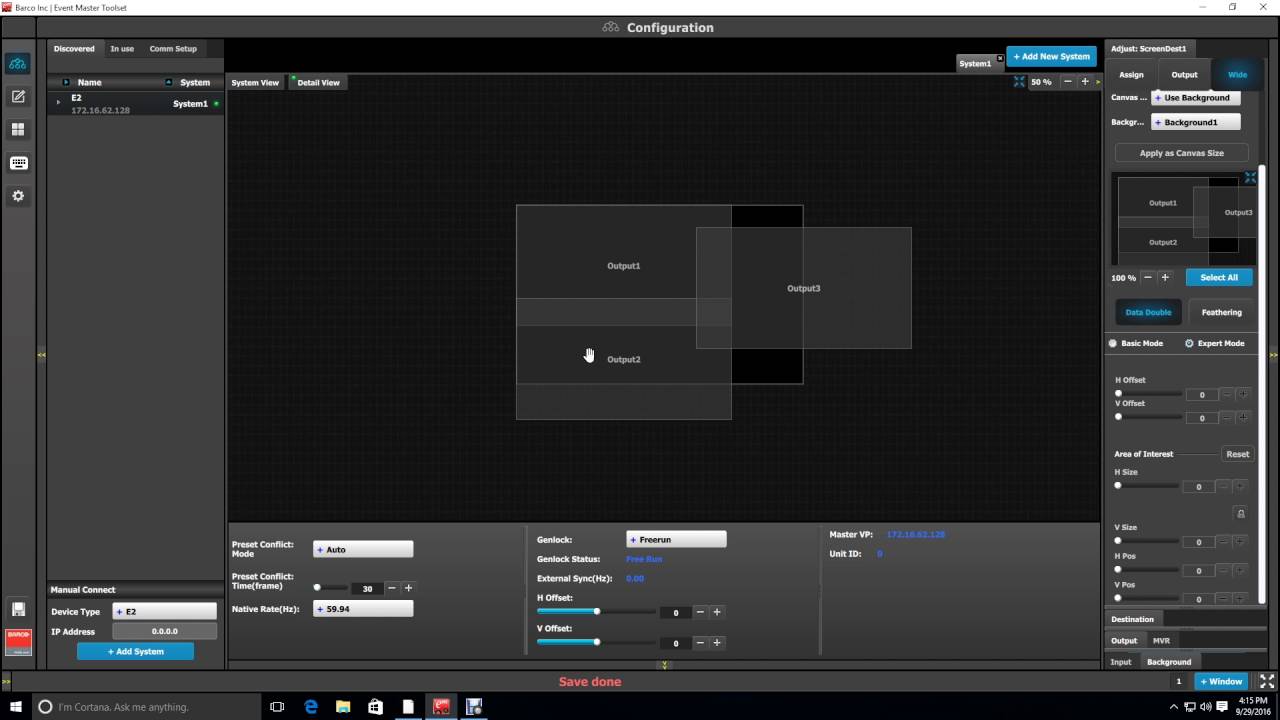Open the Output tab next to Assign
The width and height of the screenshot is (1280, 720).
(1184, 75)
